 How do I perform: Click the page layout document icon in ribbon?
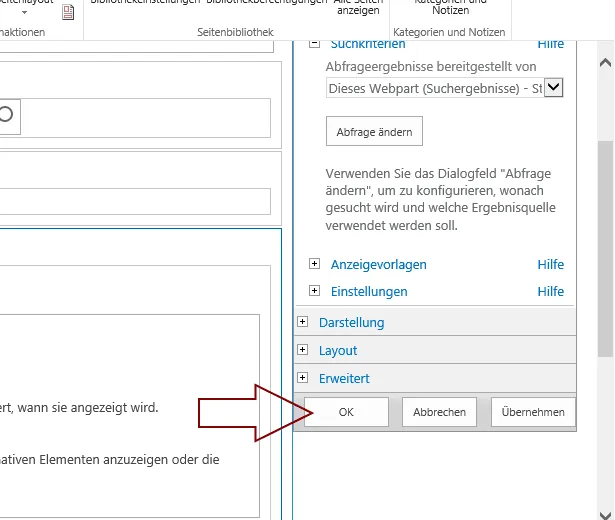(x=68, y=12)
